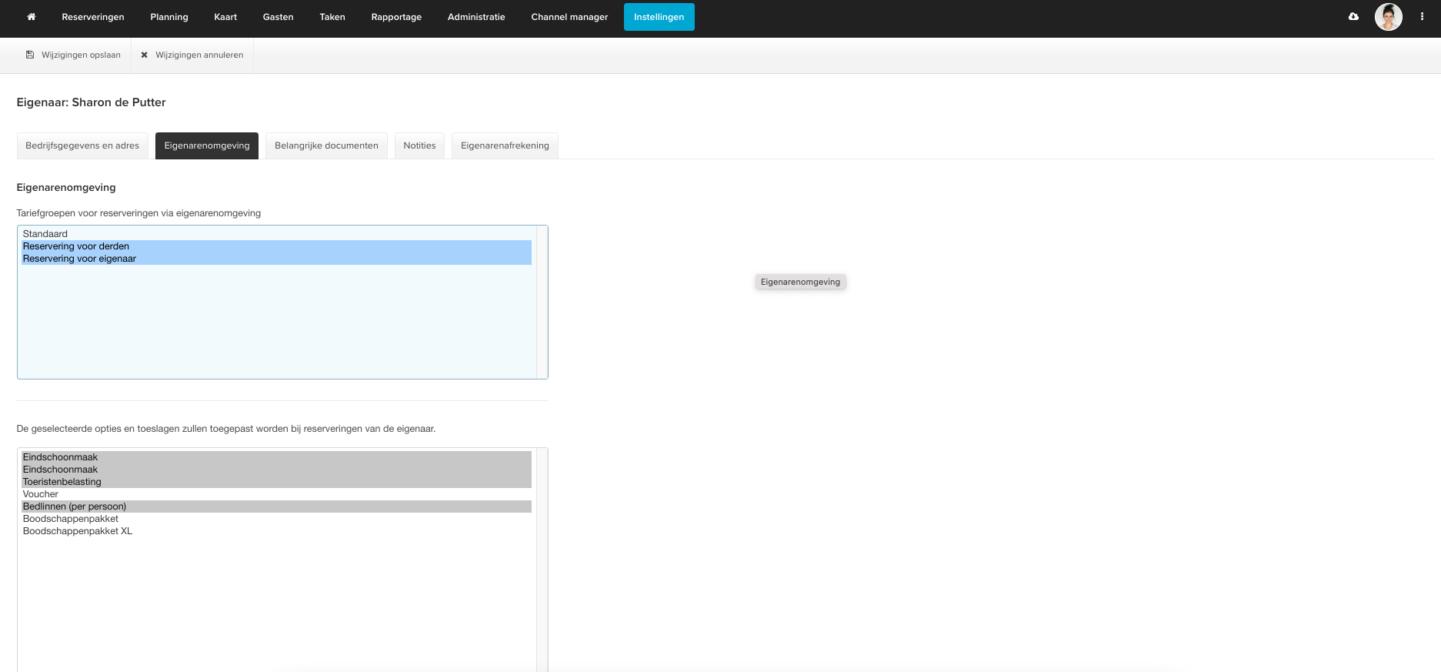The height and width of the screenshot is (672, 1441).
Task: Open the Channel manager menu
Action: 569,17
